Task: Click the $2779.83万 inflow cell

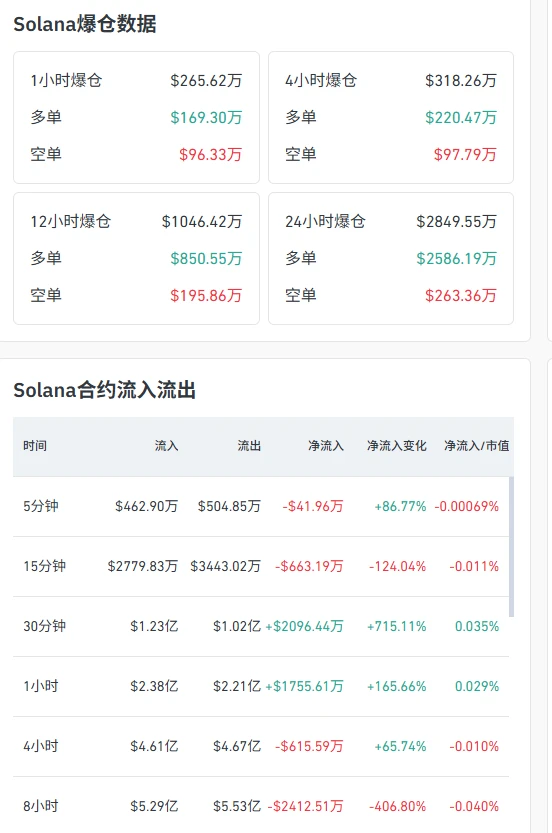Action: pyautogui.click(x=143, y=566)
